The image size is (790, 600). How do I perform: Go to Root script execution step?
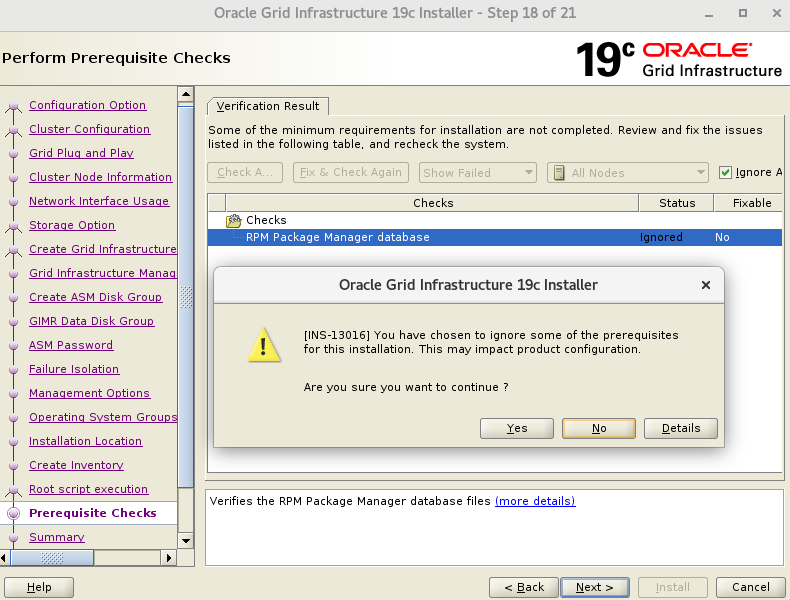tap(89, 489)
